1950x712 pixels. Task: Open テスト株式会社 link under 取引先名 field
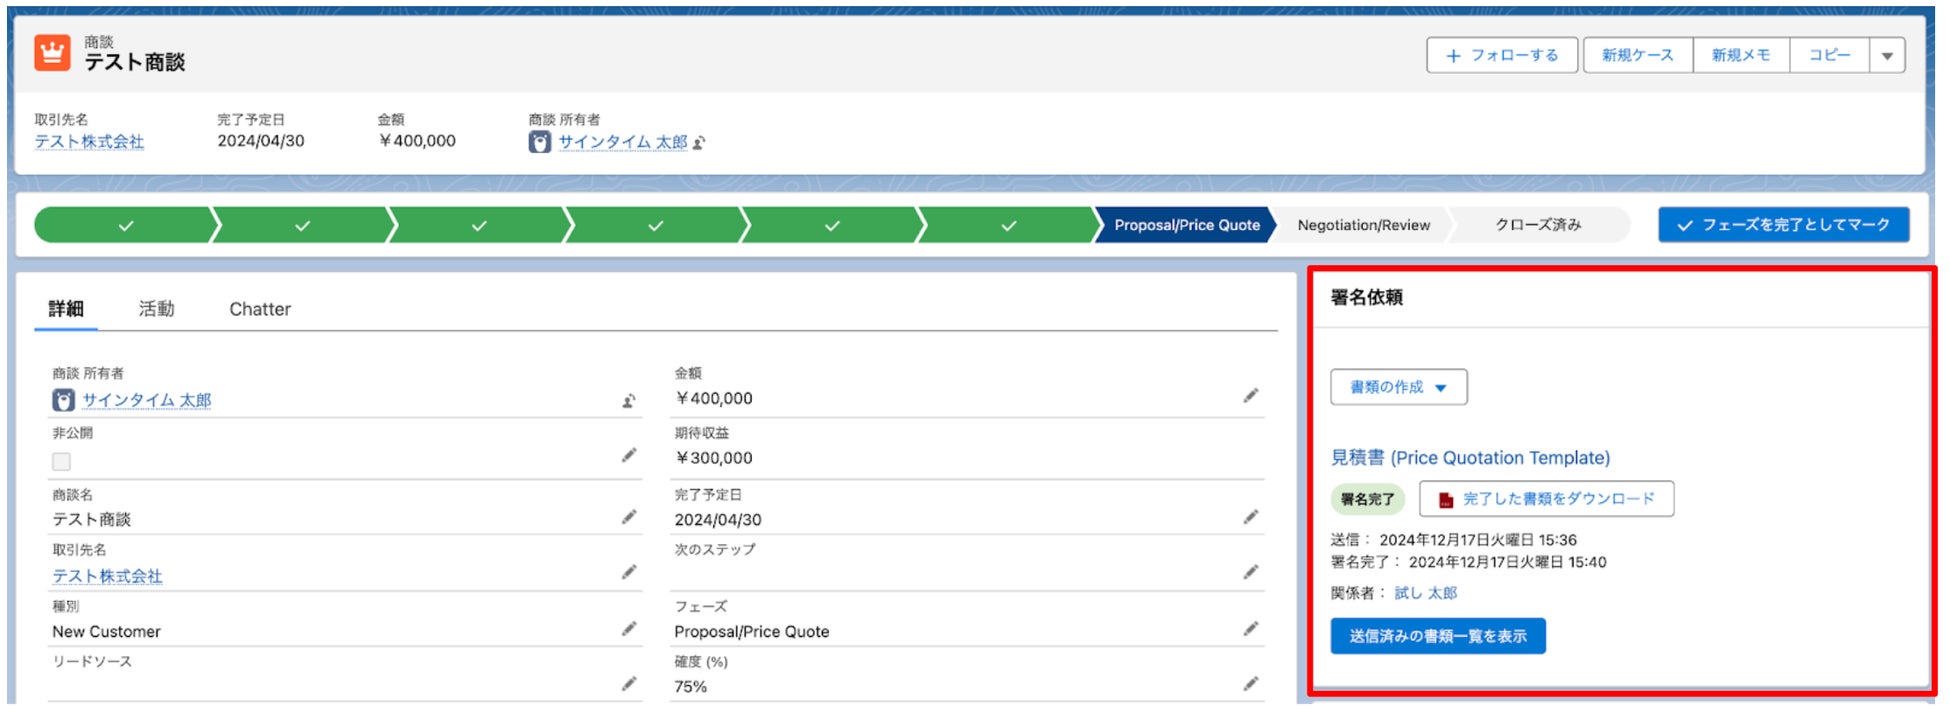(x=107, y=576)
